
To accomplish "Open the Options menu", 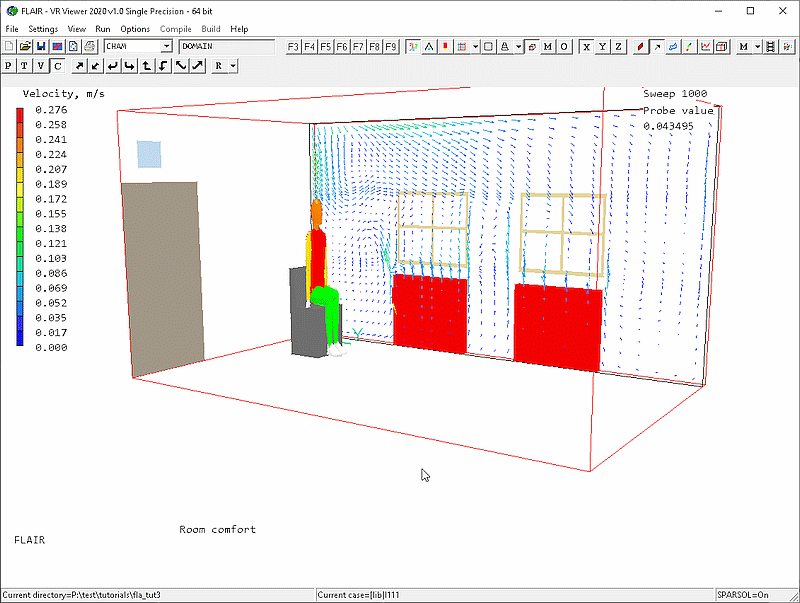I will pos(135,29).
